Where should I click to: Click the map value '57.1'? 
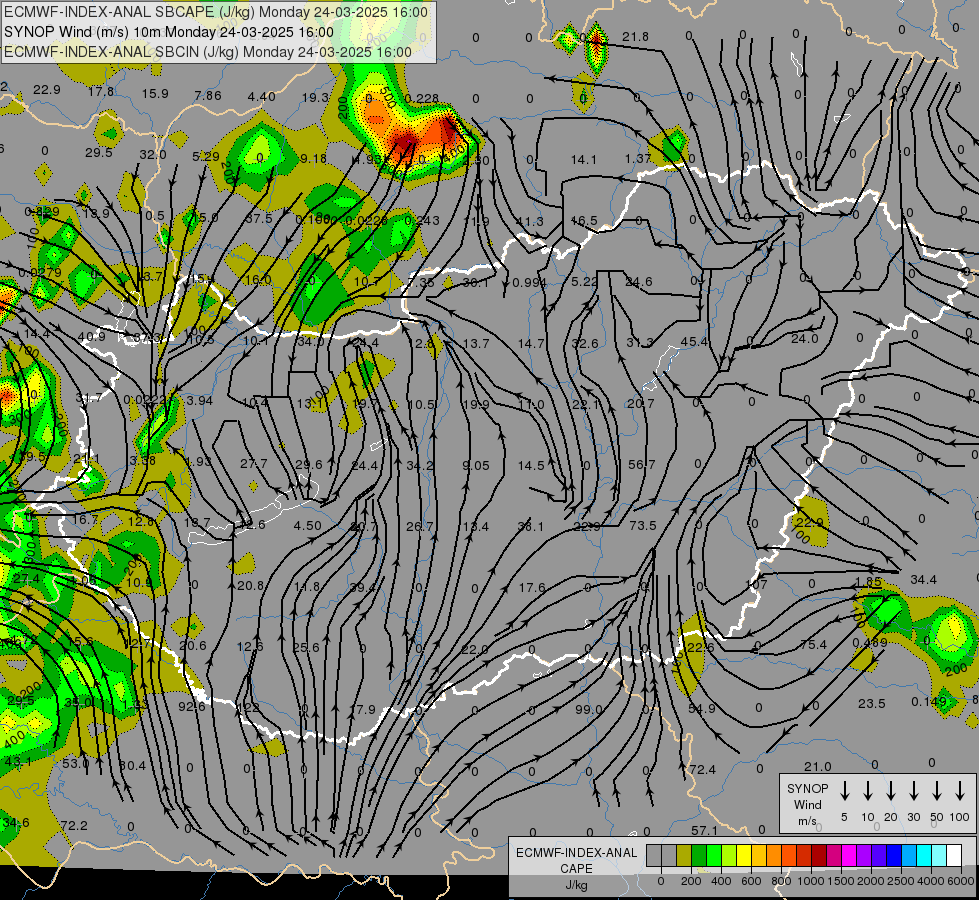704,830
